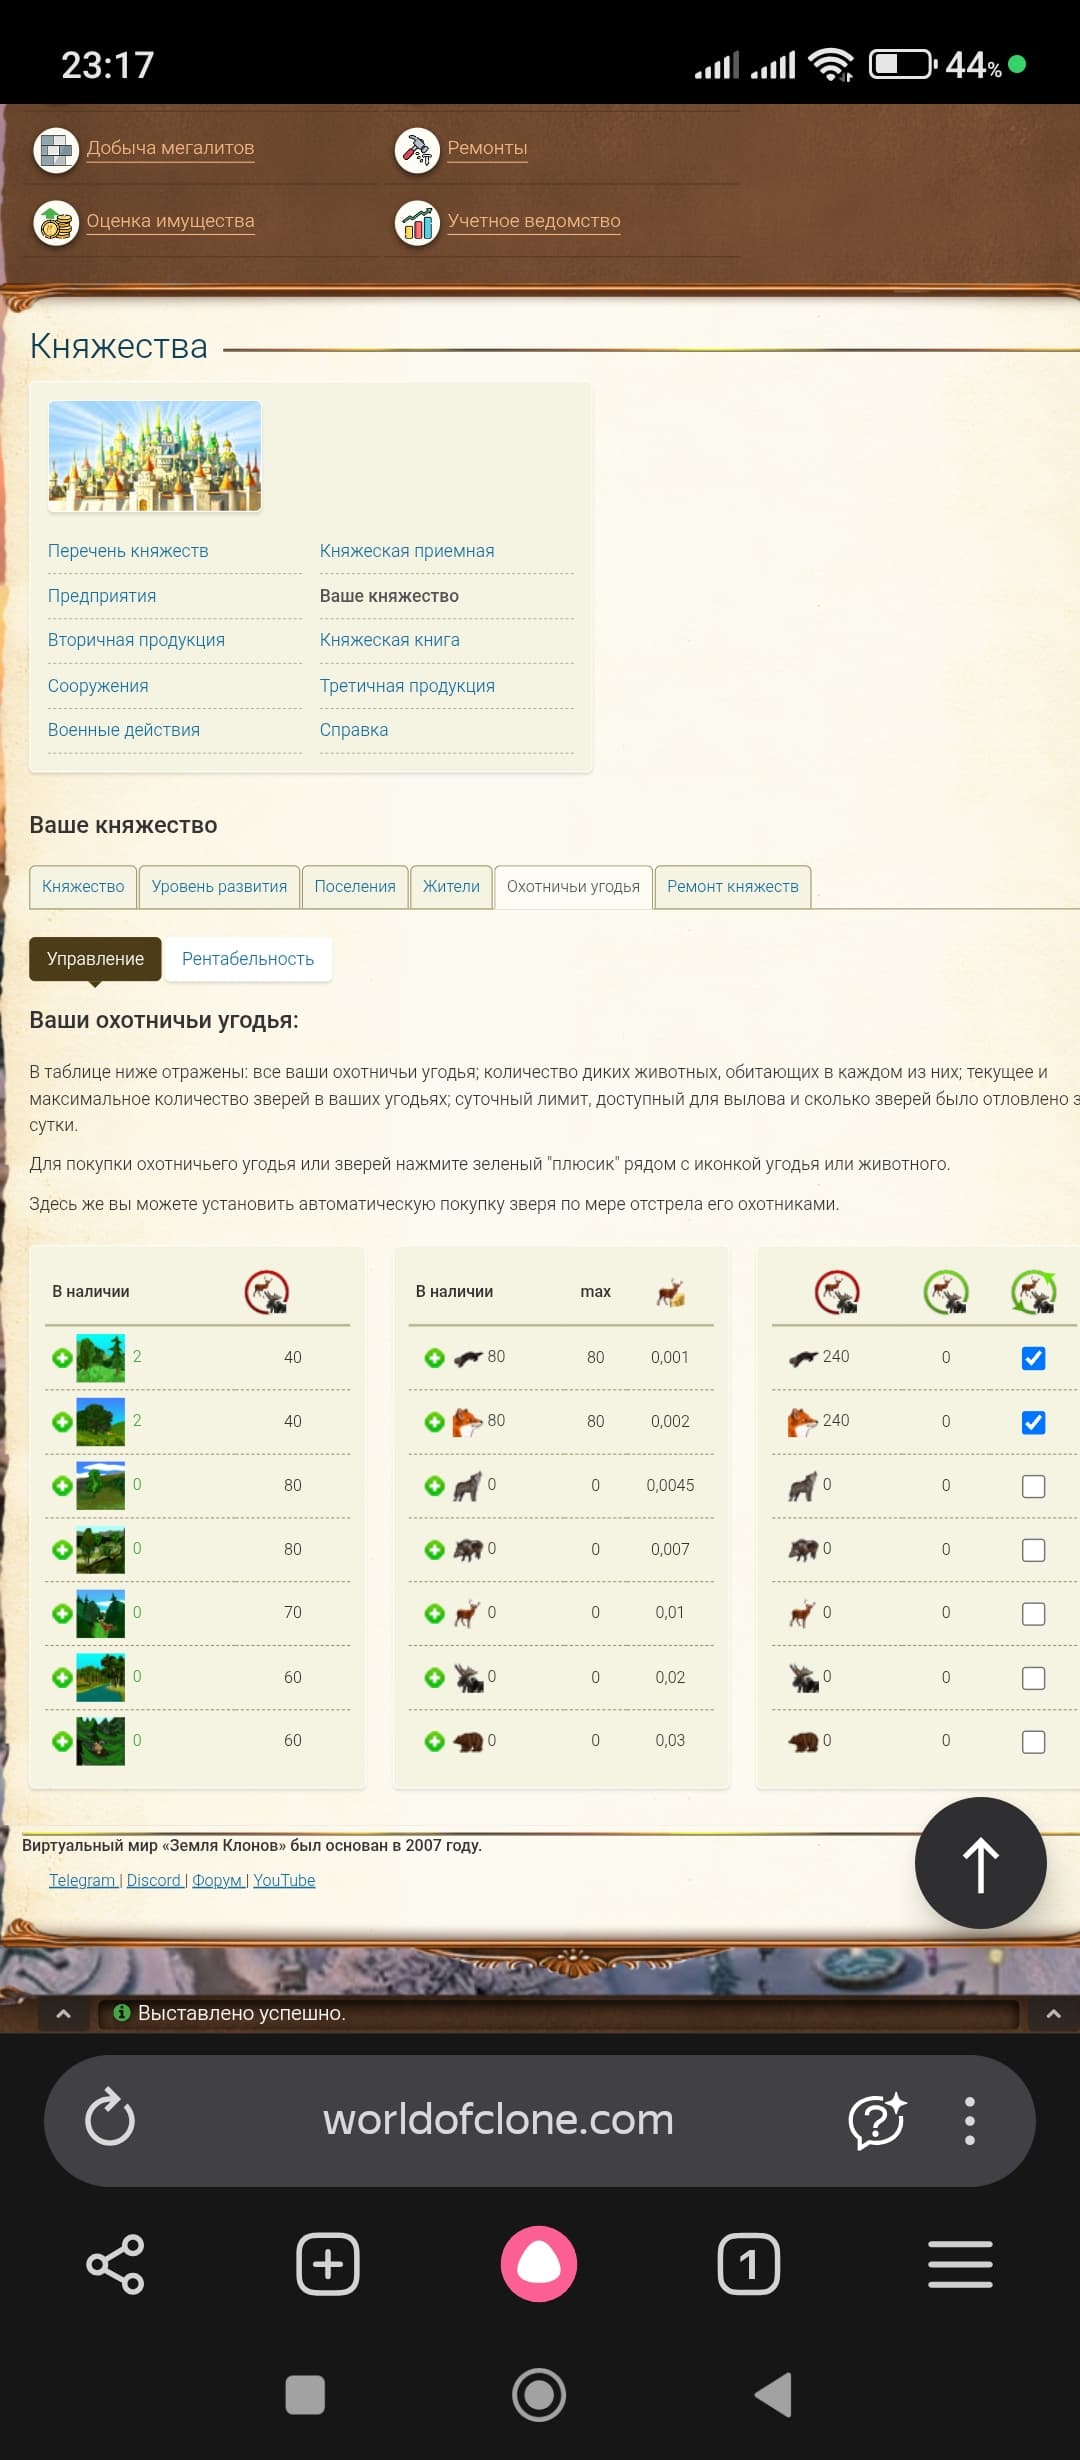The width and height of the screenshot is (1080, 2460).
Task: Open the Княжеская книга link
Action: (390, 640)
